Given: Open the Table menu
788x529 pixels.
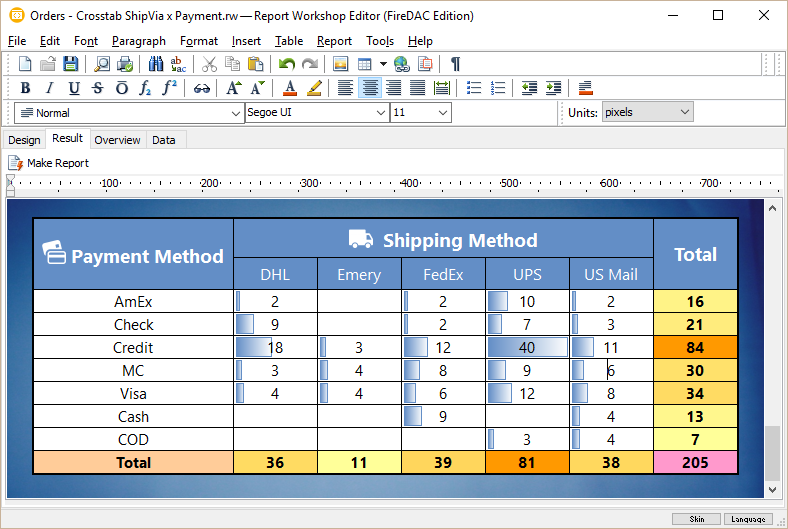Looking at the screenshot, I should 289,41.
